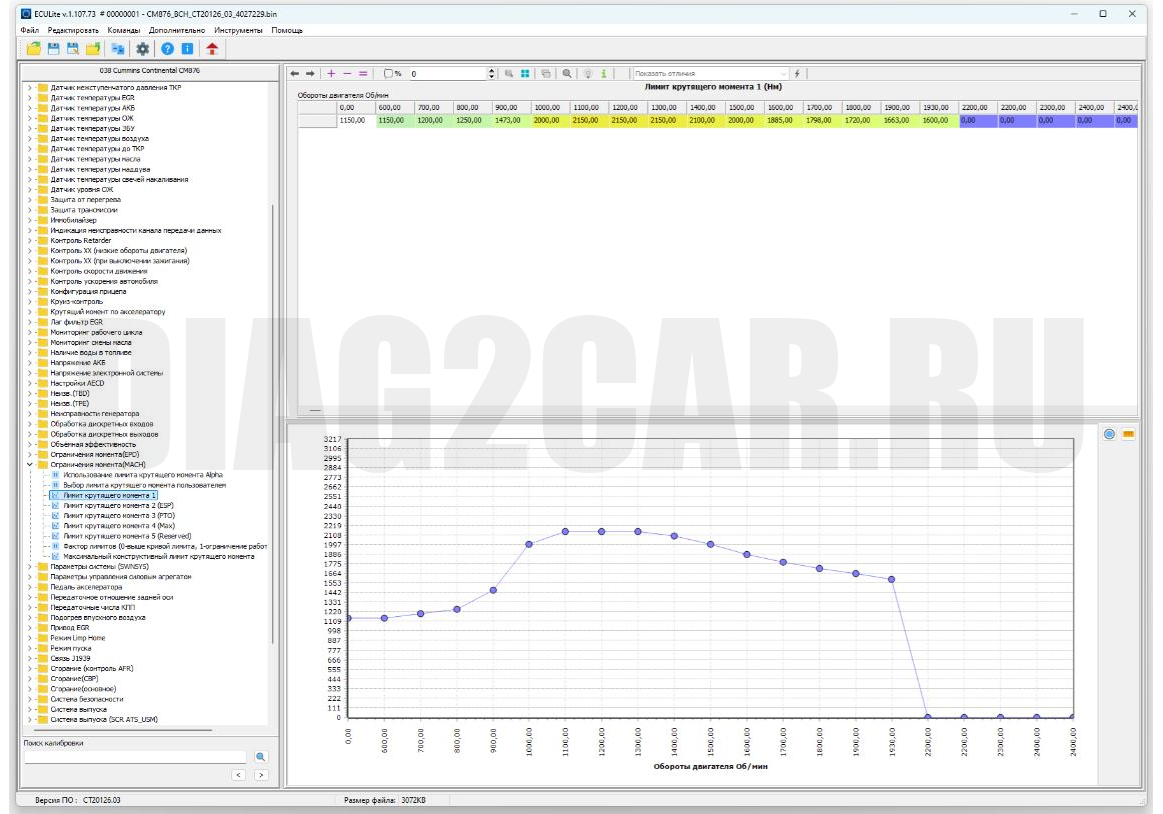Click the previous search result button
Viewport: 1163px width, 814px height.
pyautogui.click(x=239, y=775)
